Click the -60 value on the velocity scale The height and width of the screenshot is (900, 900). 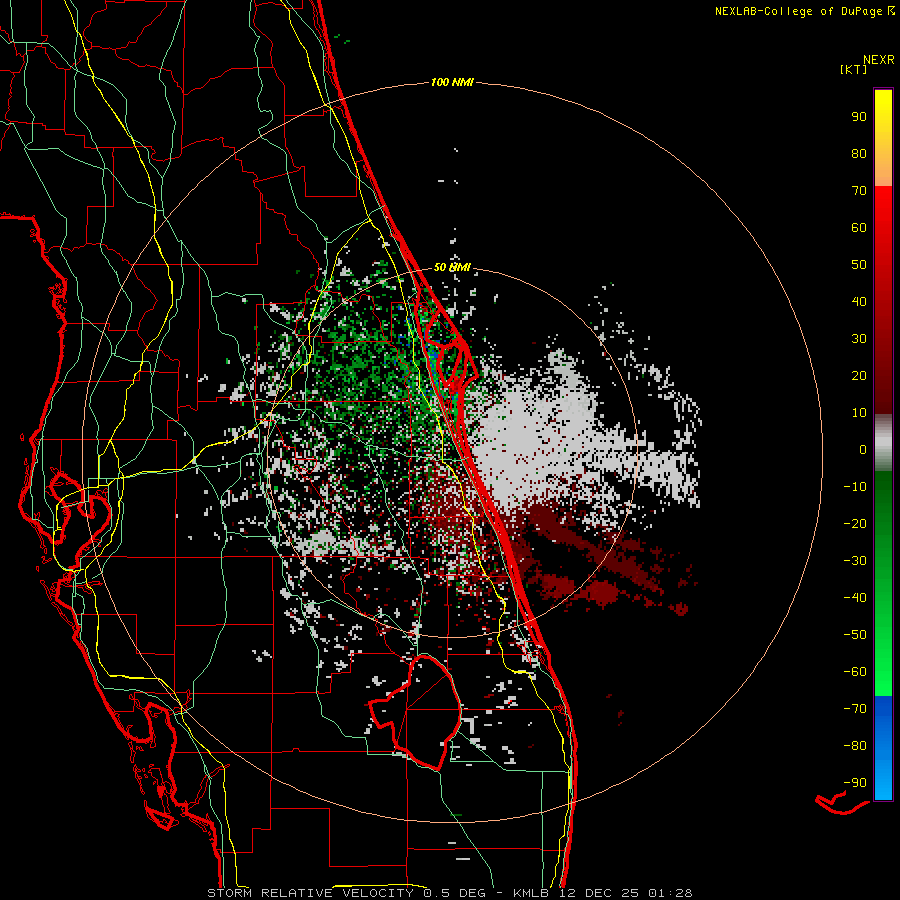(x=855, y=672)
